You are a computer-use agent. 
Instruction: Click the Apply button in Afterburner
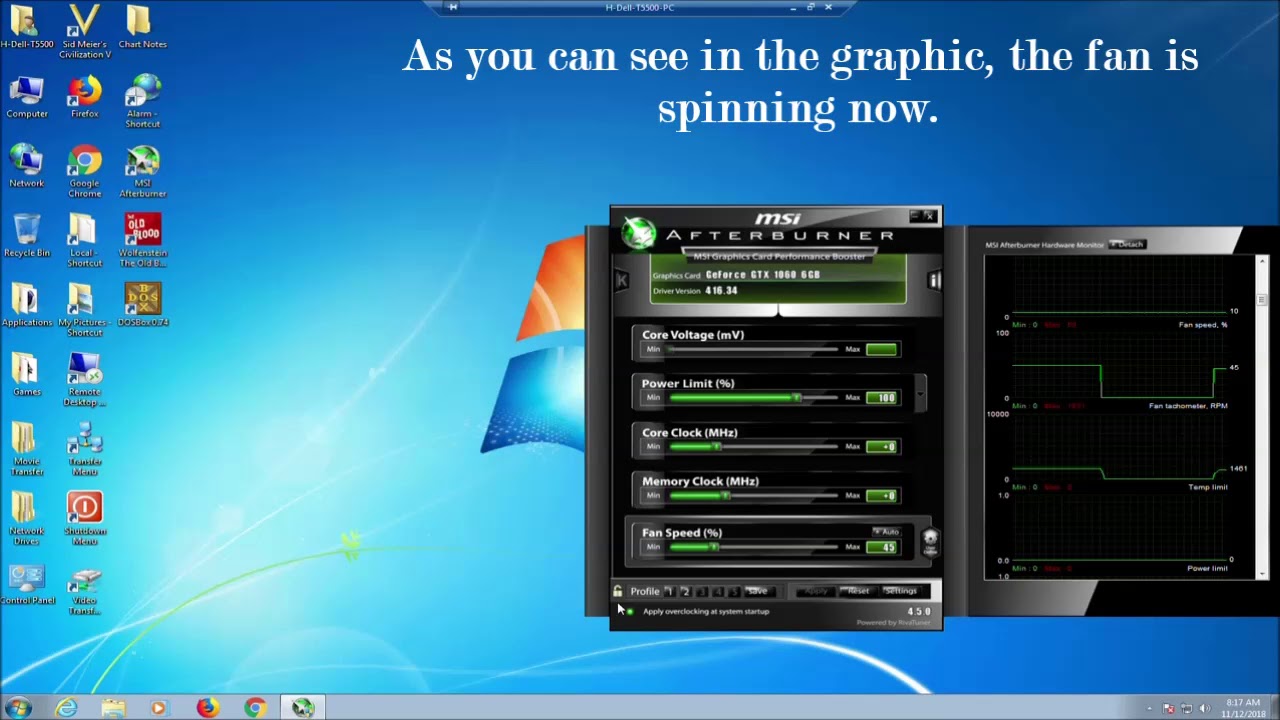coord(816,591)
